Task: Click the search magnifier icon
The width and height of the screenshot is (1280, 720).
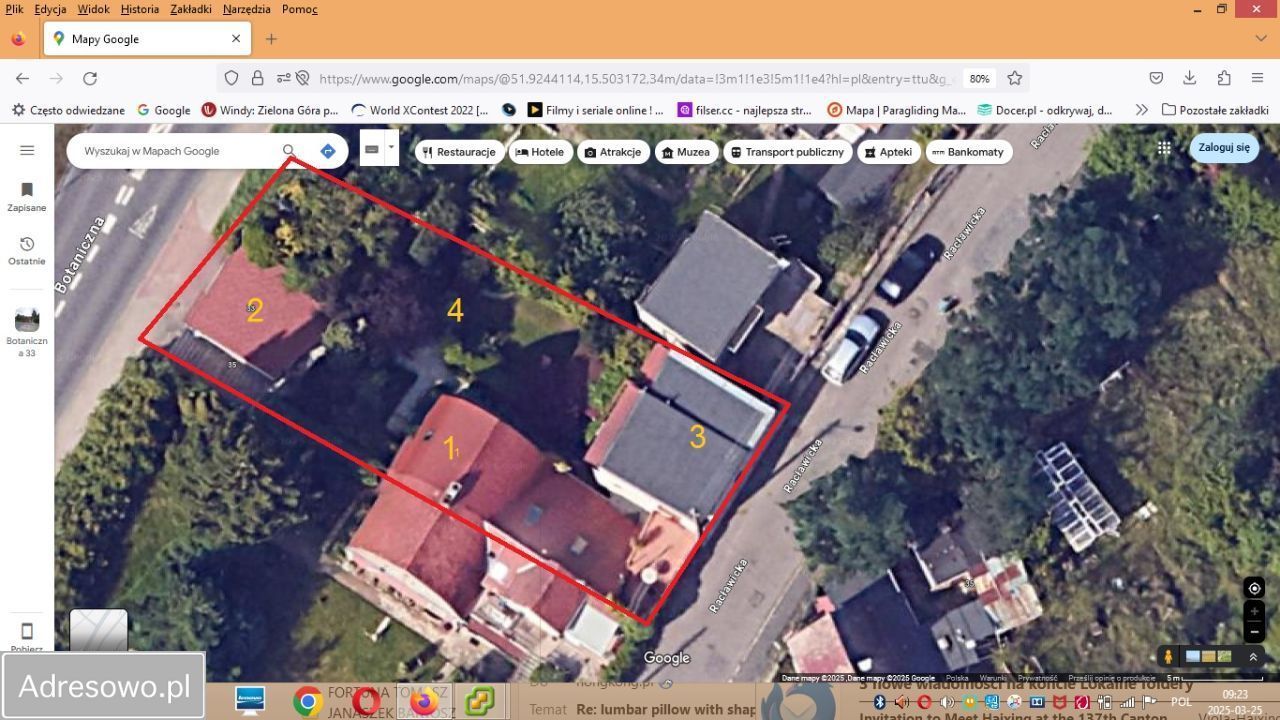Action: click(288, 150)
